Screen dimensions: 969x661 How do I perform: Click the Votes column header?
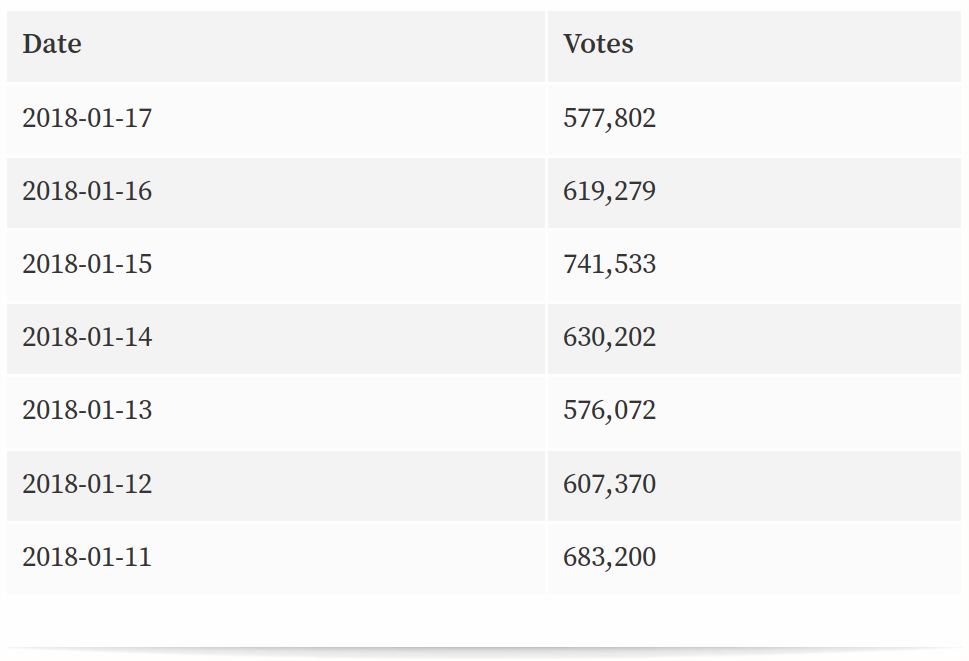pyautogui.click(x=754, y=46)
